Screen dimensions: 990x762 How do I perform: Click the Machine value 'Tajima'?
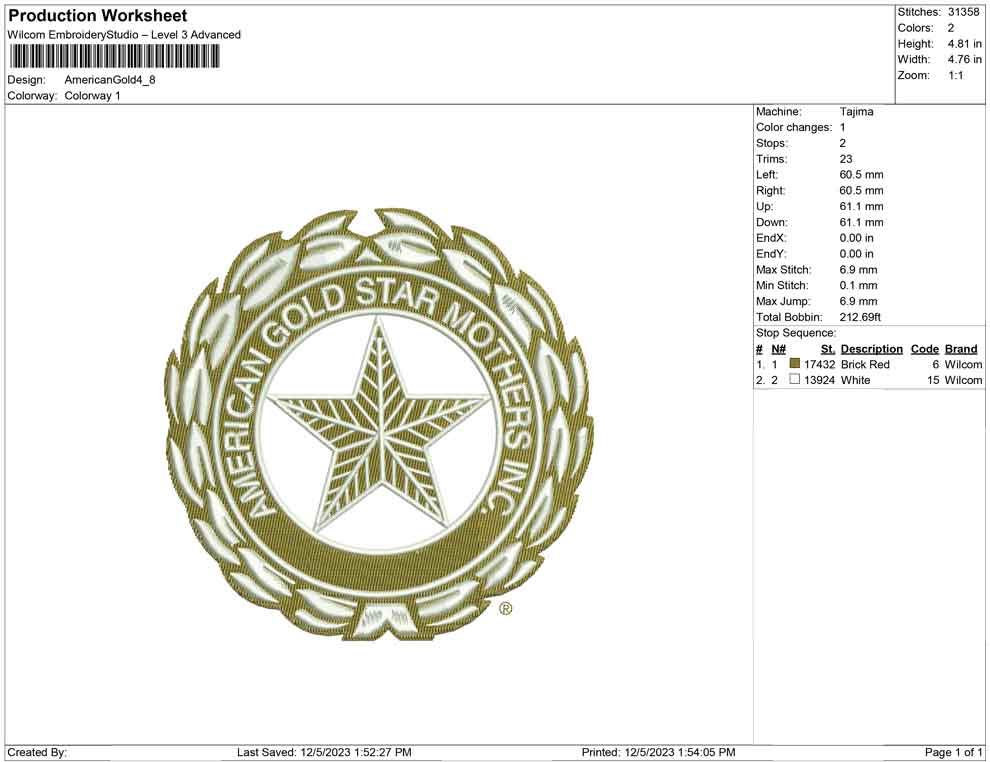point(857,111)
